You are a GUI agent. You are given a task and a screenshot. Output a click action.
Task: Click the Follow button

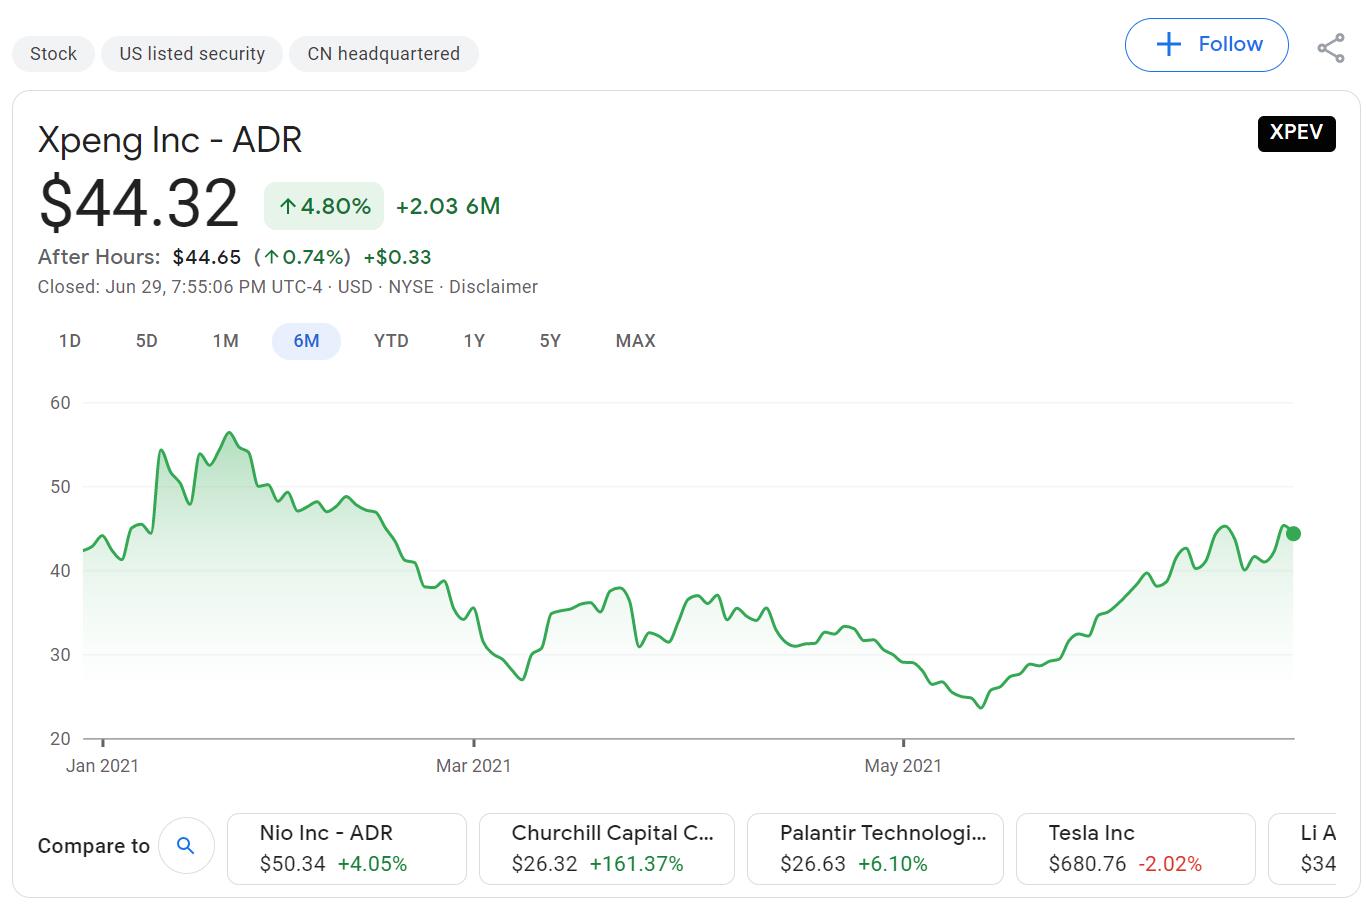[1206, 44]
